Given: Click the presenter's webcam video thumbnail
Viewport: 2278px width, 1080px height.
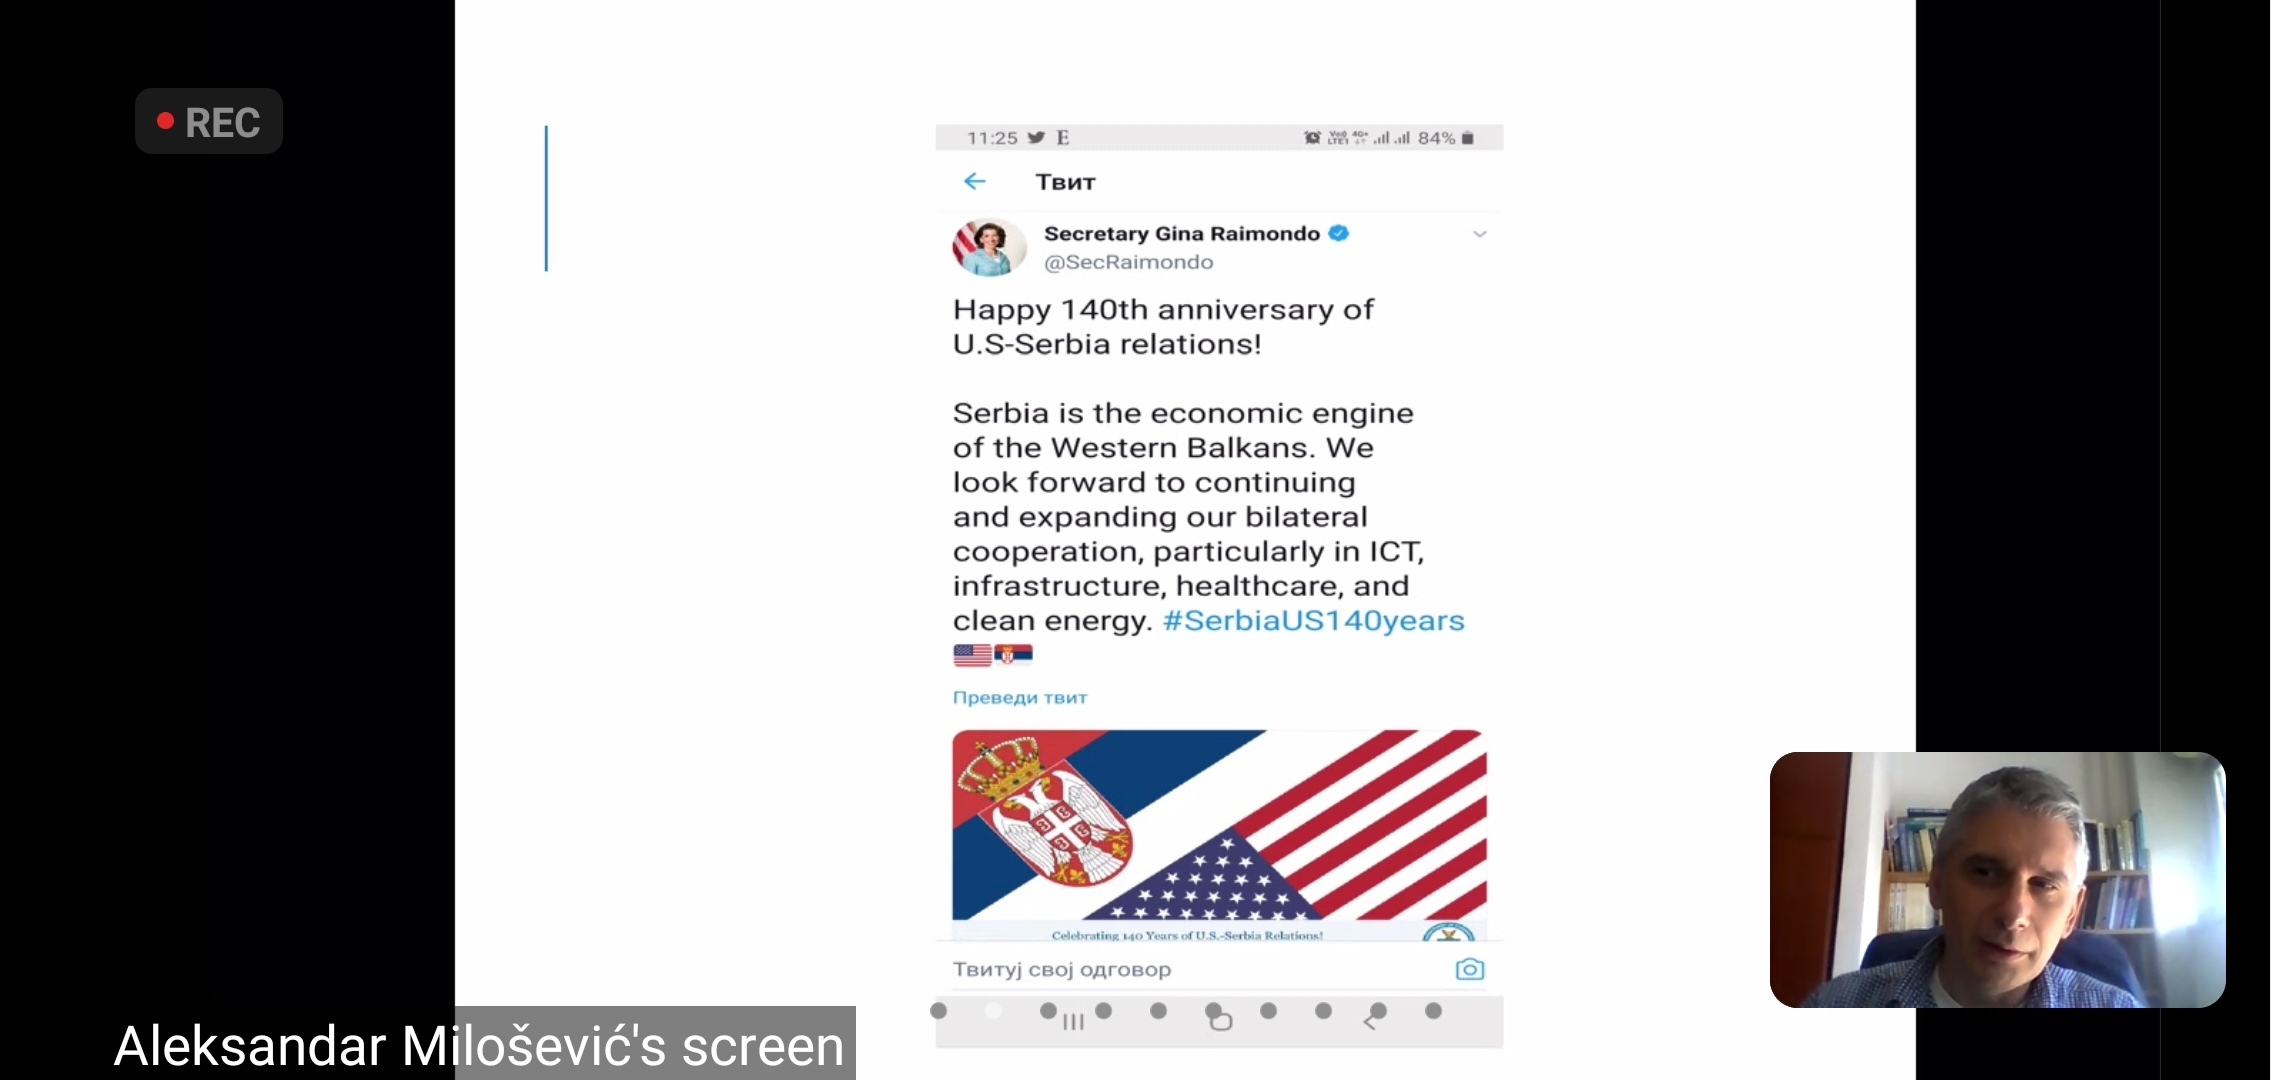Looking at the screenshot, I should pos(1997,879).
